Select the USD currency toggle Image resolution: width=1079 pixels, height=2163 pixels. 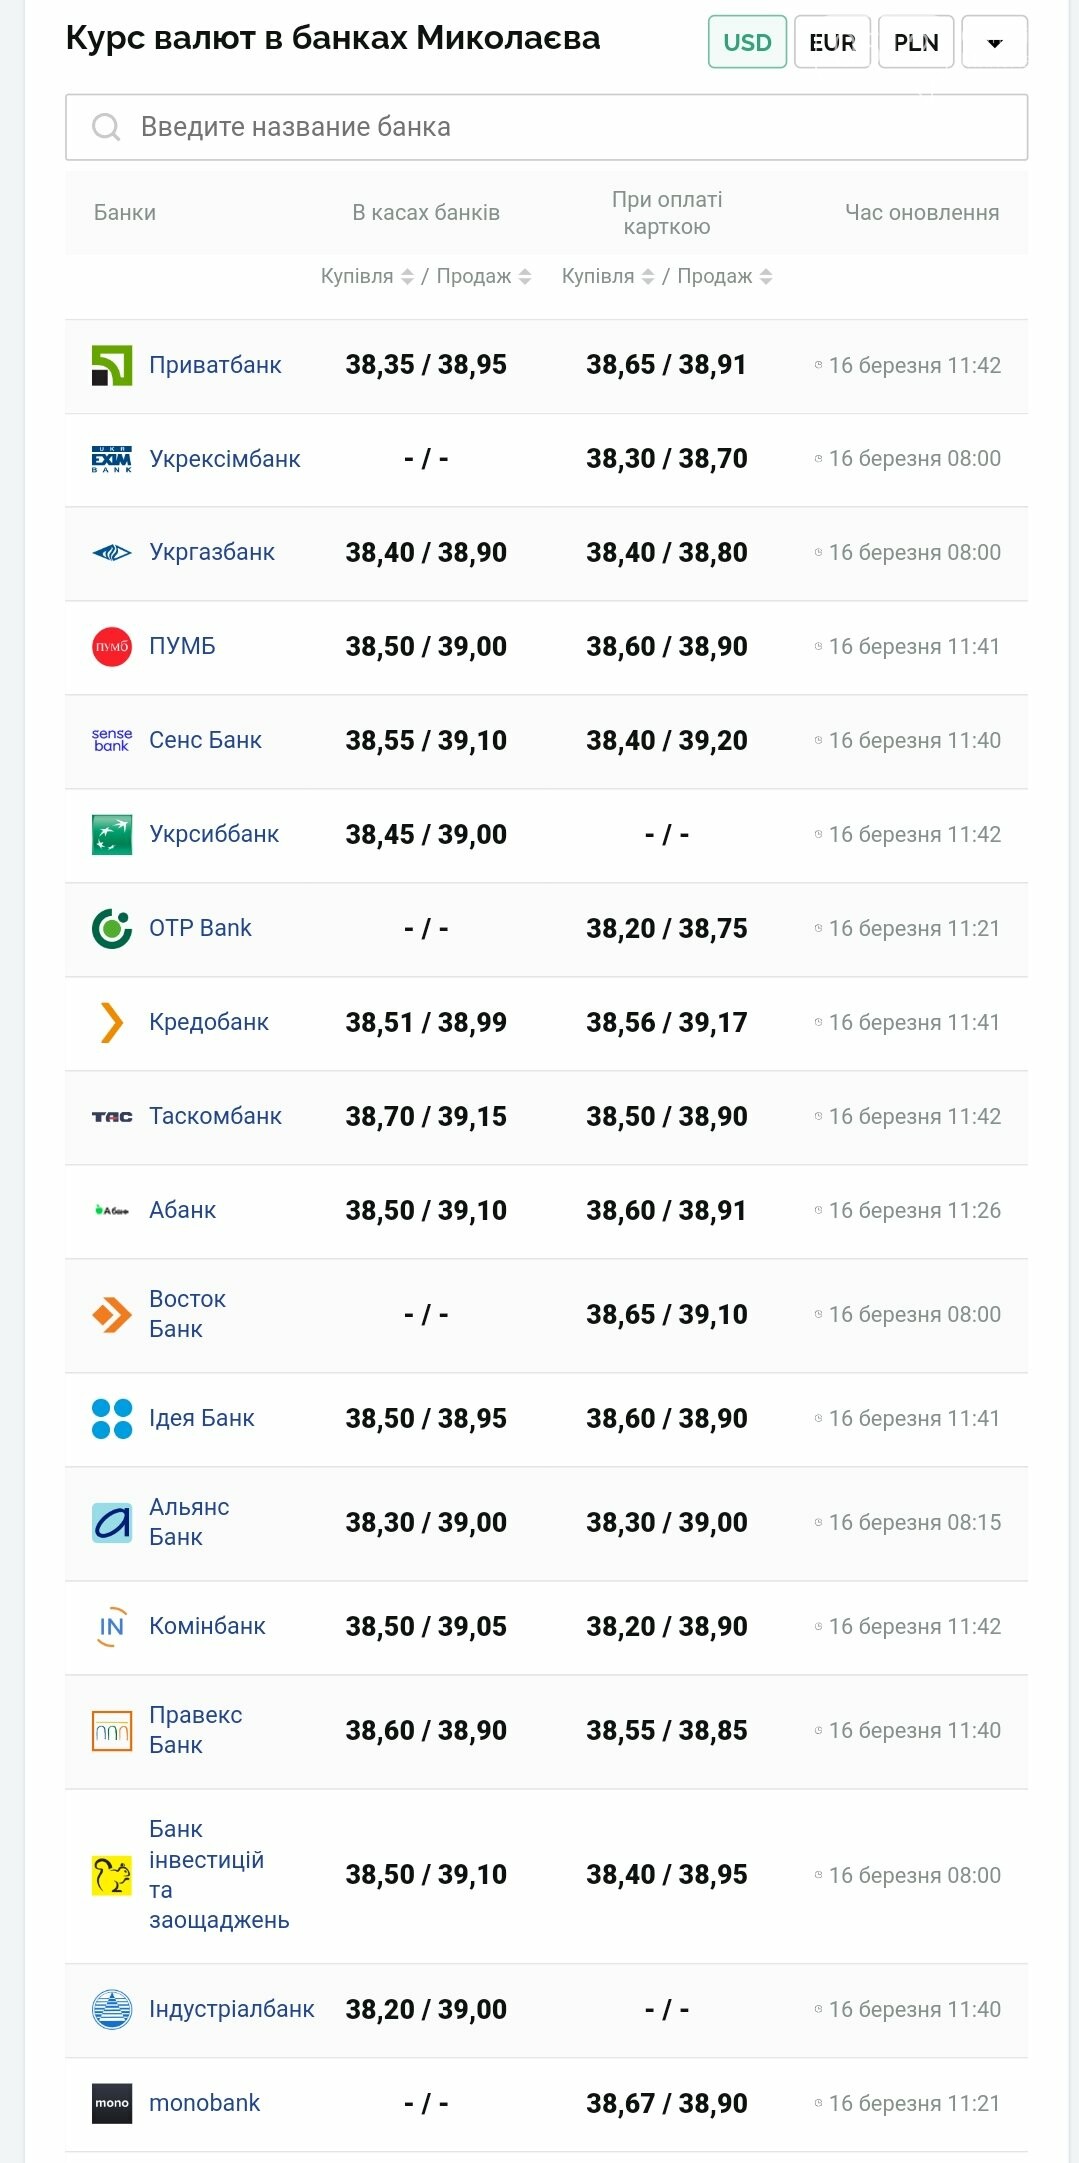[x=747, y=42]
